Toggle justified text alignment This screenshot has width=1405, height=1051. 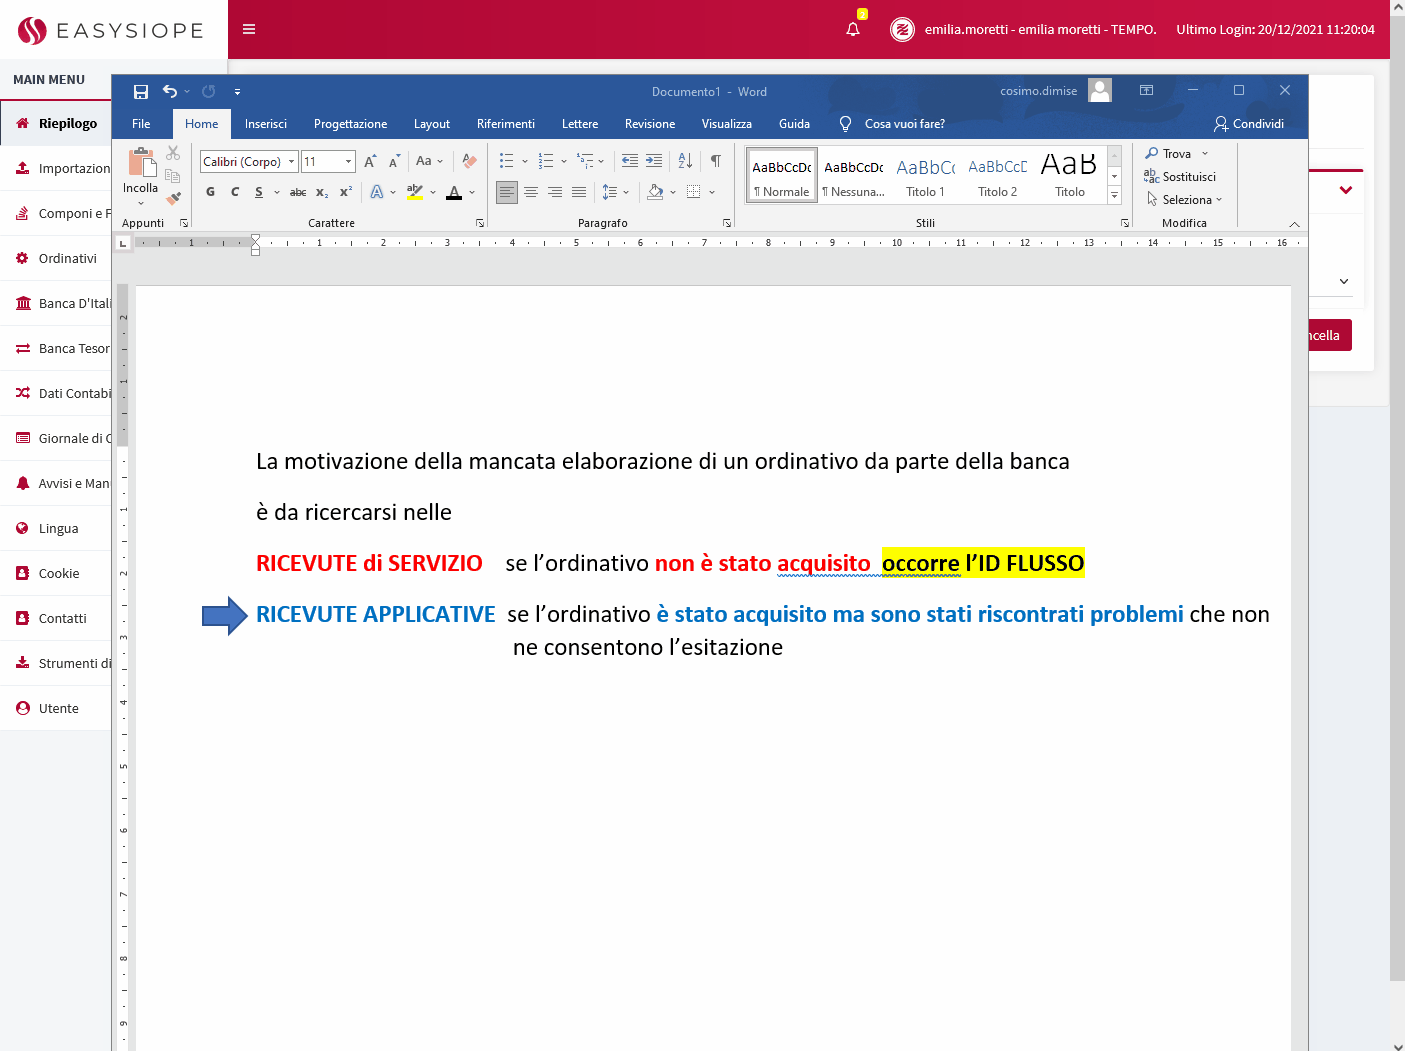click(x=579, y=192)
